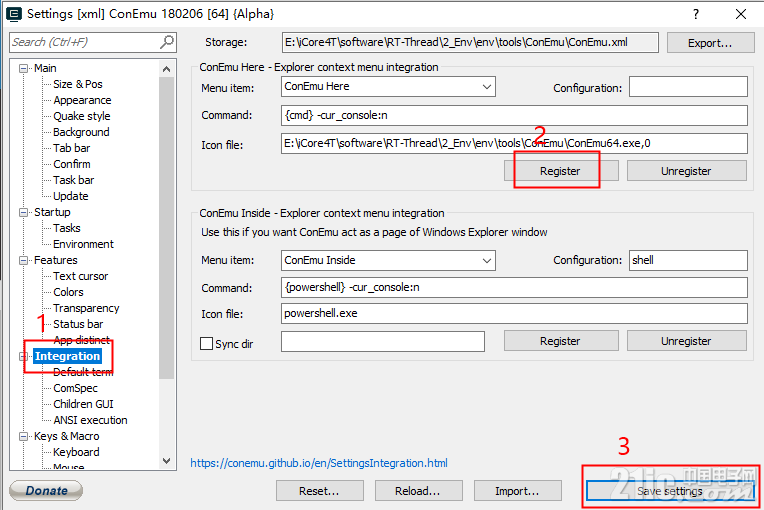Open ANSI execution settings

click(90, 420)
